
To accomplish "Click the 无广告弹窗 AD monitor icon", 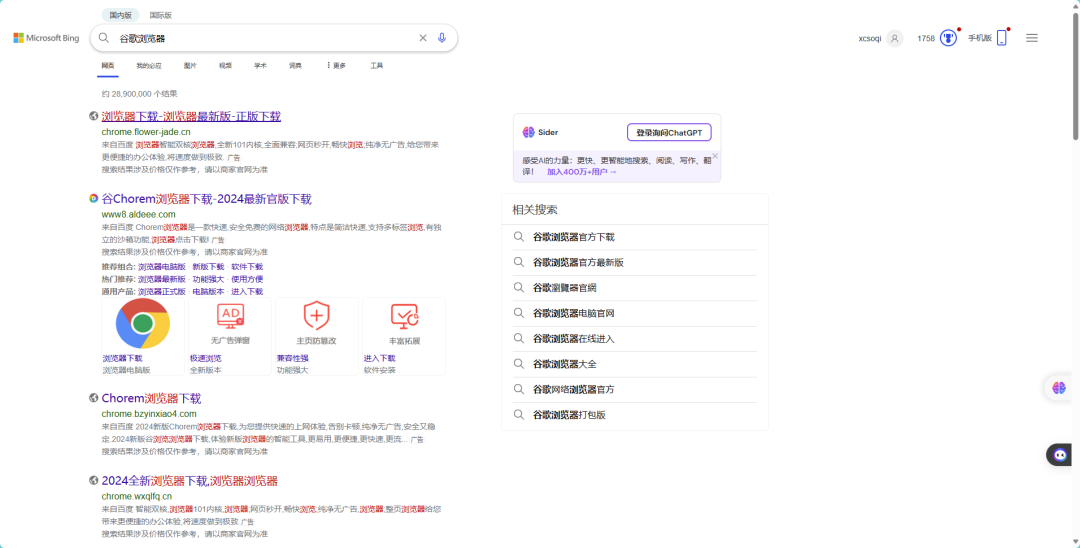I will pos(230,315).
